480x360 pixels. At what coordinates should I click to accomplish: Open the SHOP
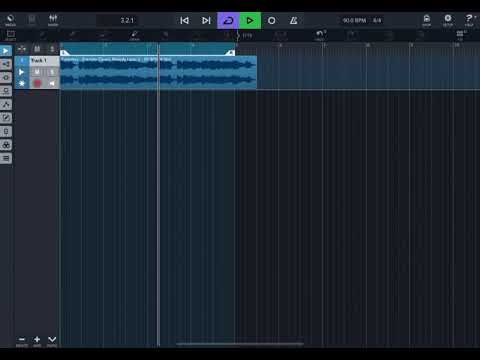(x=427, y=21)
